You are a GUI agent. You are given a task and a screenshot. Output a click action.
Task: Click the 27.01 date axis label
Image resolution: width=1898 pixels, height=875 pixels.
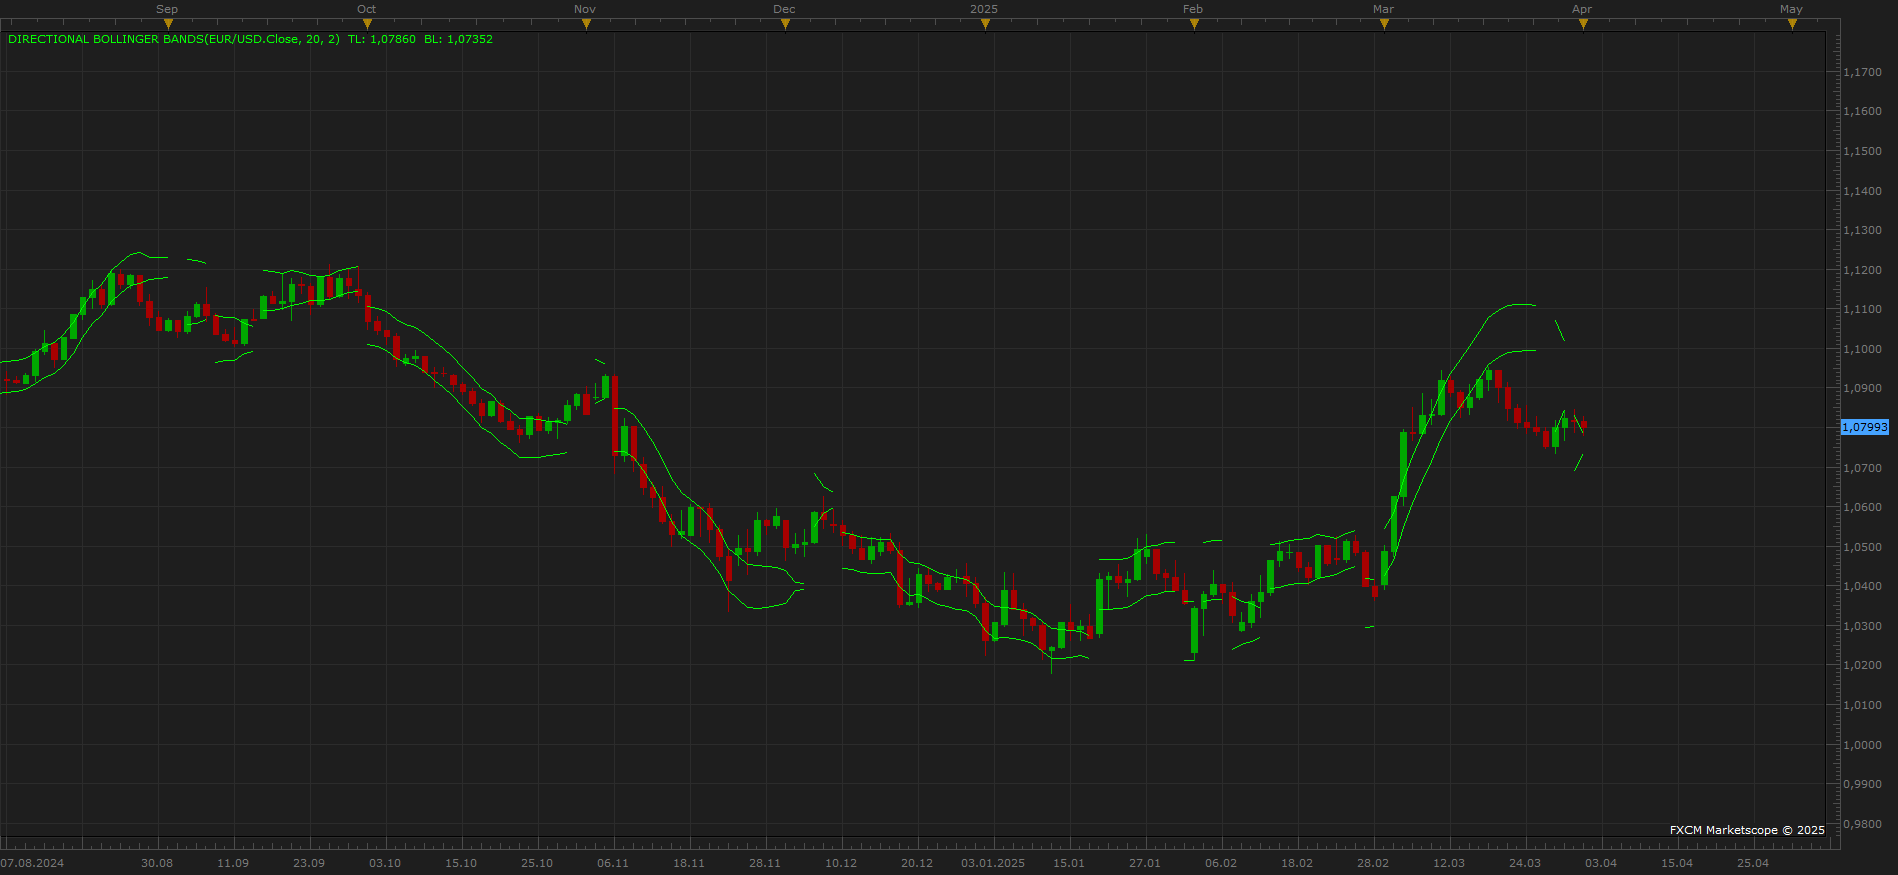(x=1145, y=863)
